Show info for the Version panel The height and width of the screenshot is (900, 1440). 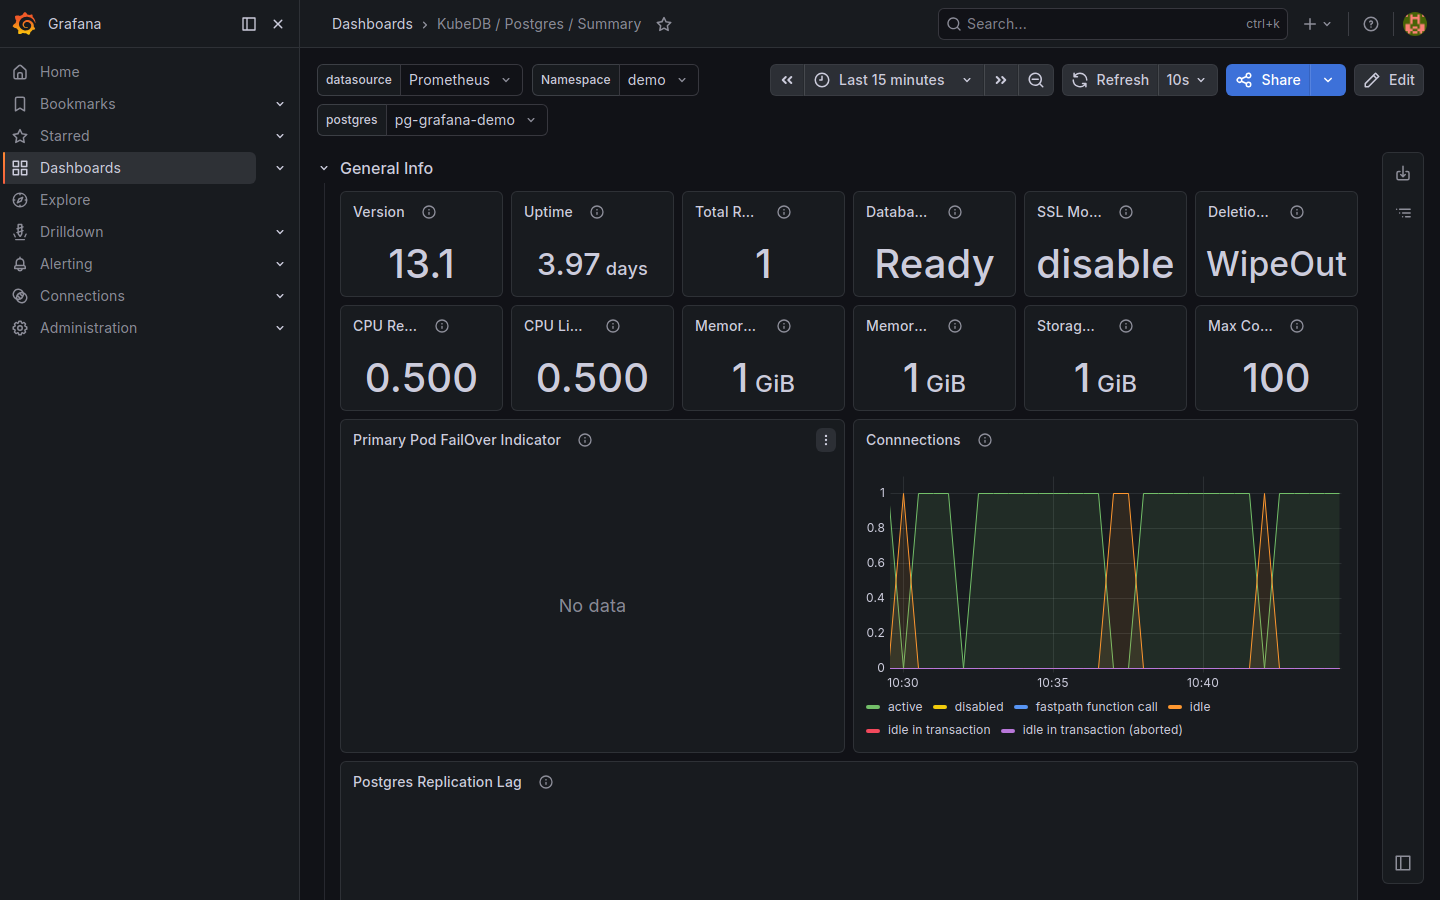pyautogui.click(x=429, y=212)
